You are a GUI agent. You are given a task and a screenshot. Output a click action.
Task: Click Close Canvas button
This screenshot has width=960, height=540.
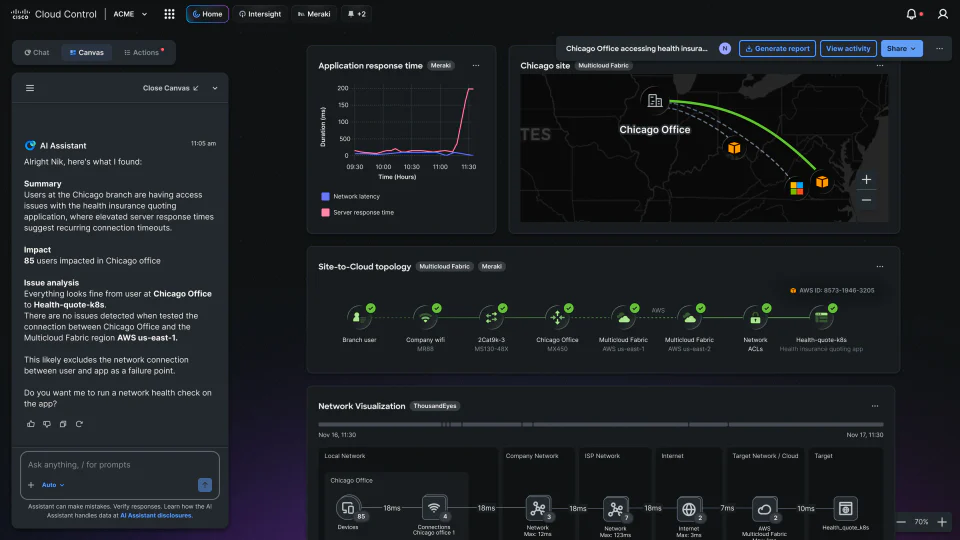(x=170, y=88)
